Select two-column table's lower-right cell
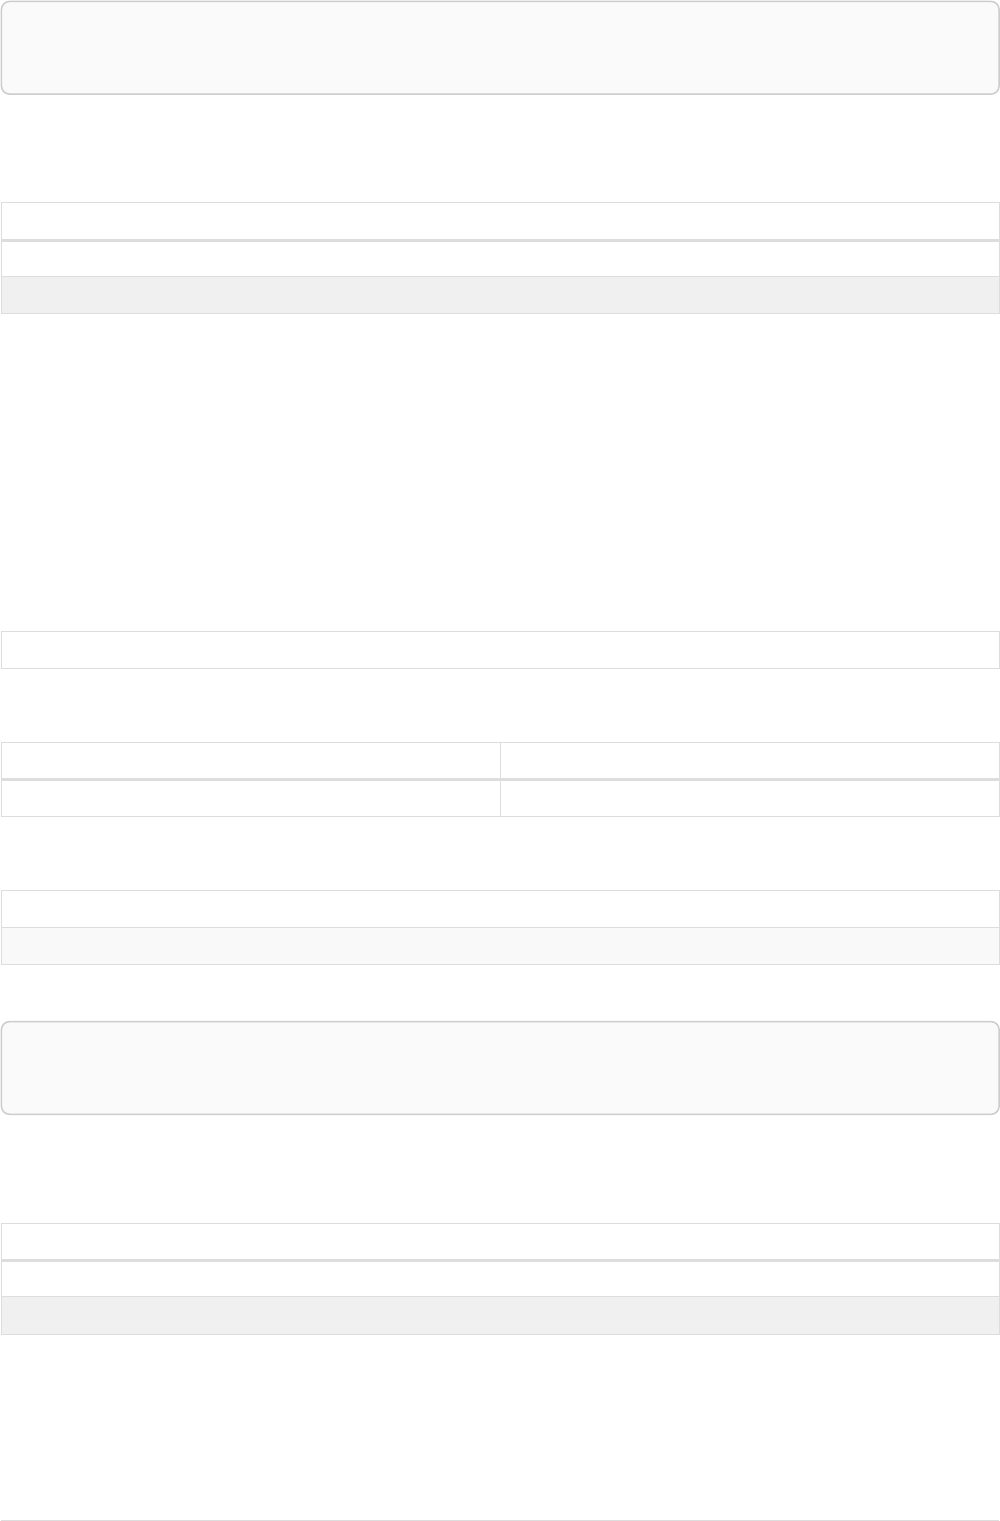The width and height of the screenshot is (1000, 1521). point(749,798)
